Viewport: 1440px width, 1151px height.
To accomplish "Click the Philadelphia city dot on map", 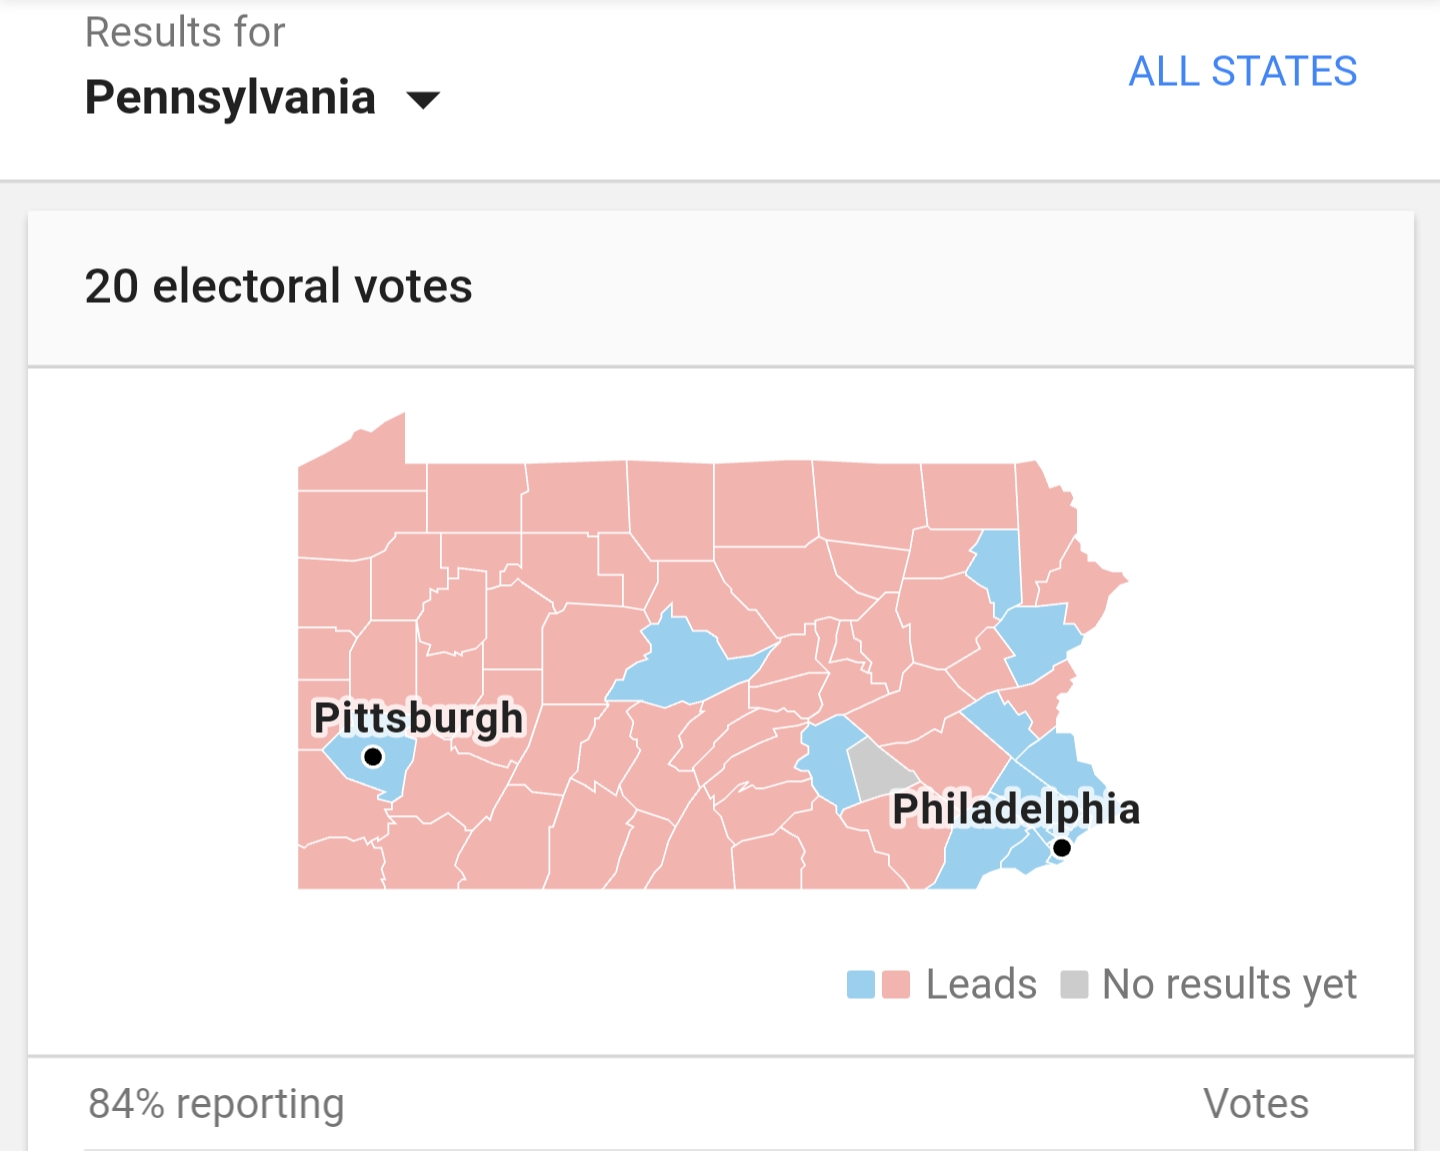I will [1062, 848].
